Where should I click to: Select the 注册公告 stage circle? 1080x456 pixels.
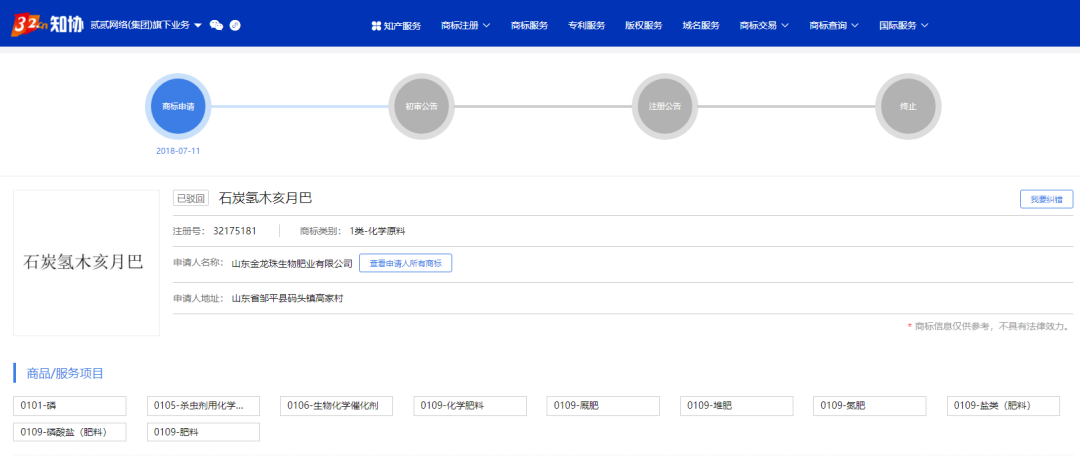click(x=664, y=106)
